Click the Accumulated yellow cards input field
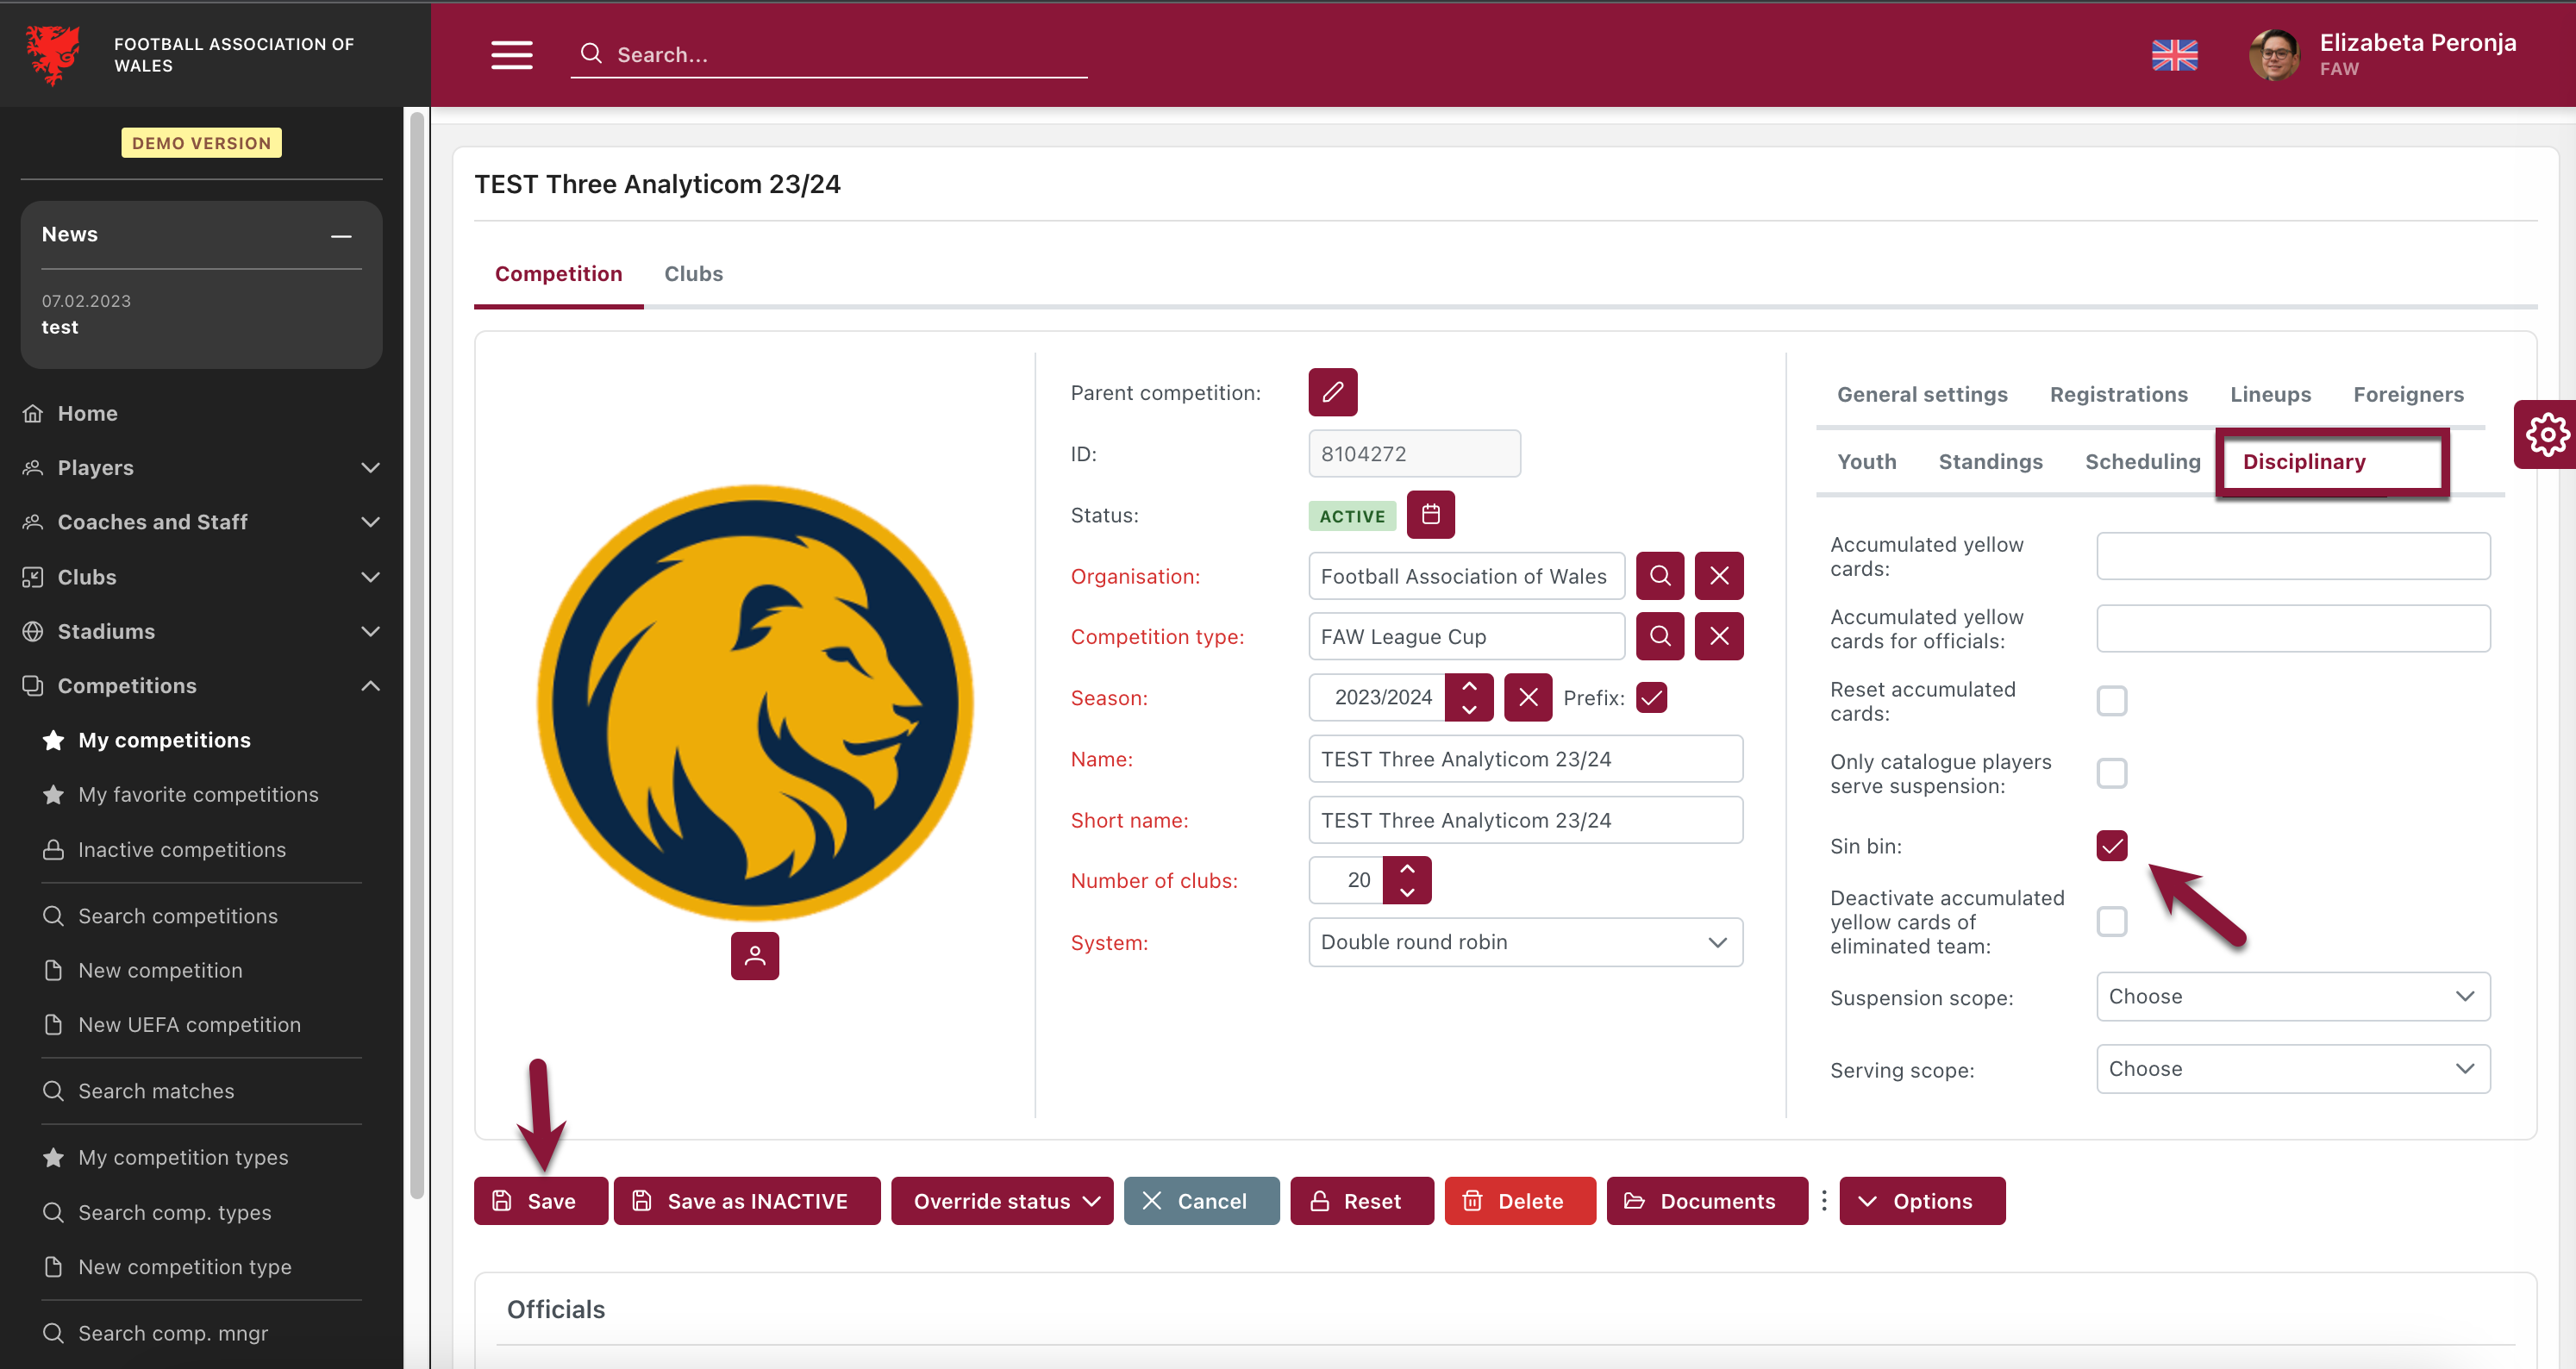This screenshot has height=1369, width=2576. click(x=2292, y=556)
